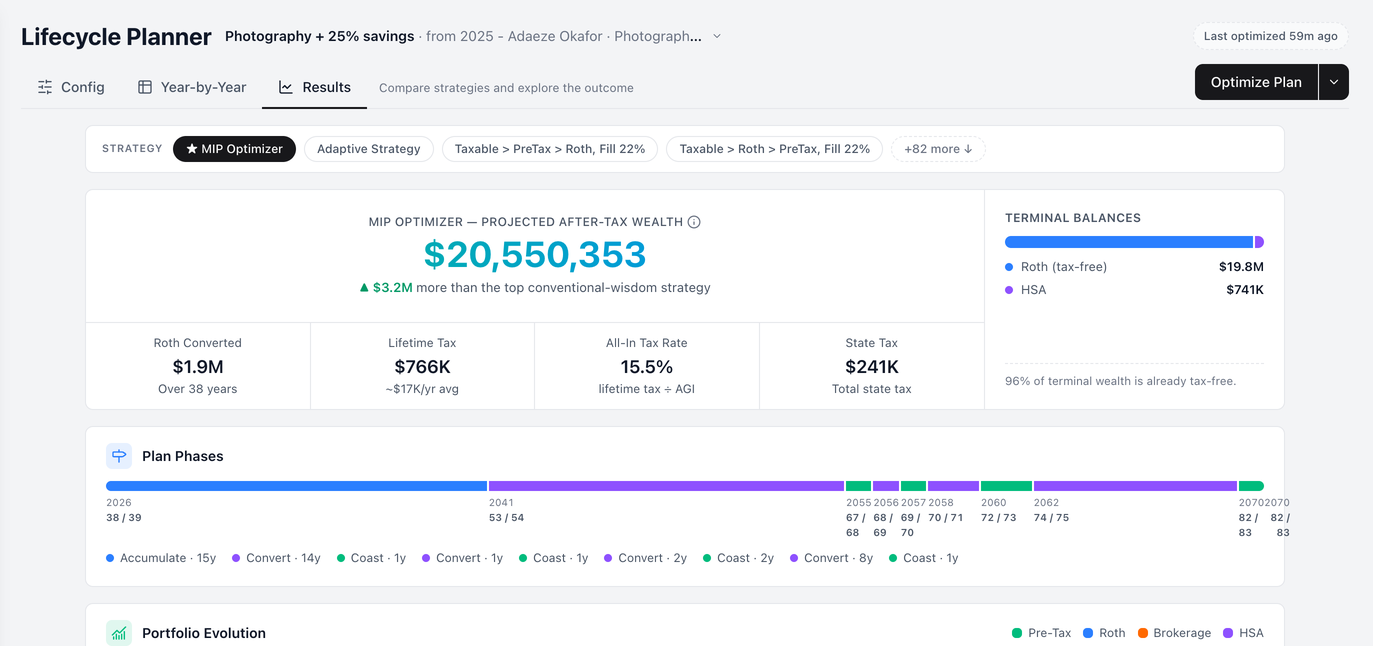Toggle the Roth series in Portfolio Evolution legend
1373x646 pixels.
[x=1104, y=633]
